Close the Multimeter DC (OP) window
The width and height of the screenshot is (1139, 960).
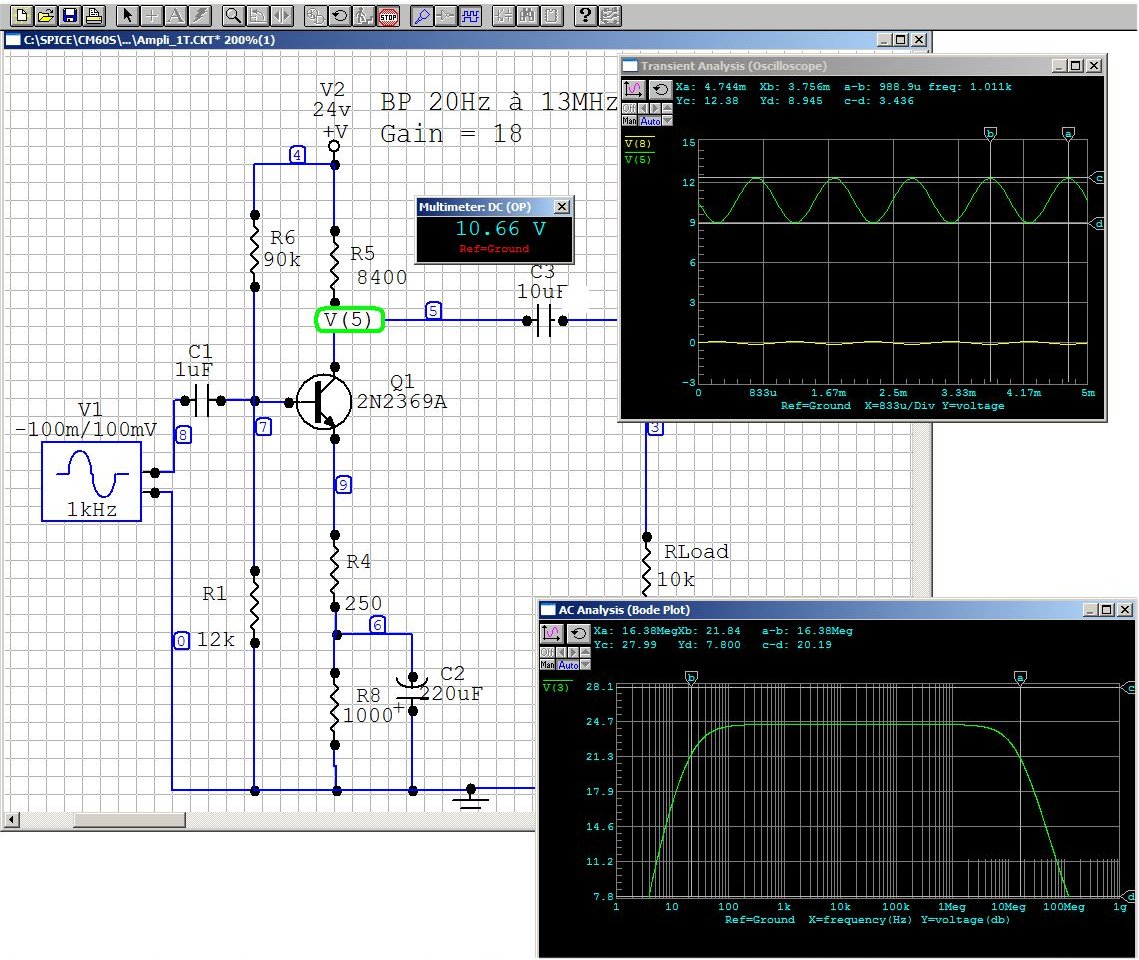click(562, 206)
